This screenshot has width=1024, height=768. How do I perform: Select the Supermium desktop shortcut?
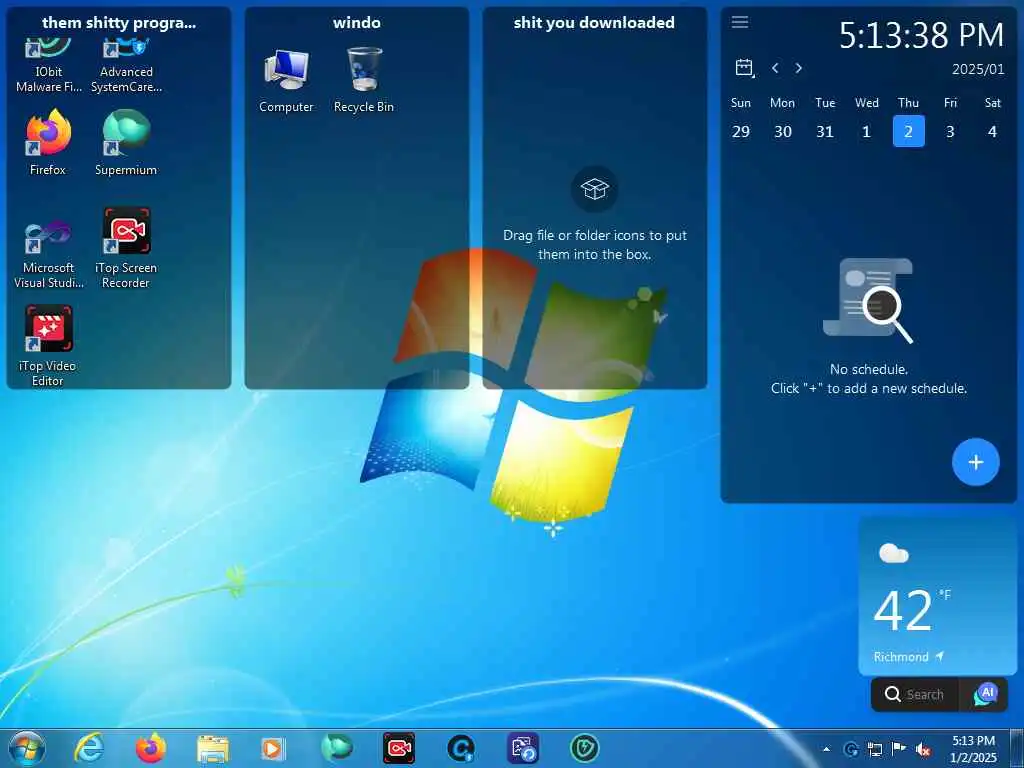click(126, 142)
